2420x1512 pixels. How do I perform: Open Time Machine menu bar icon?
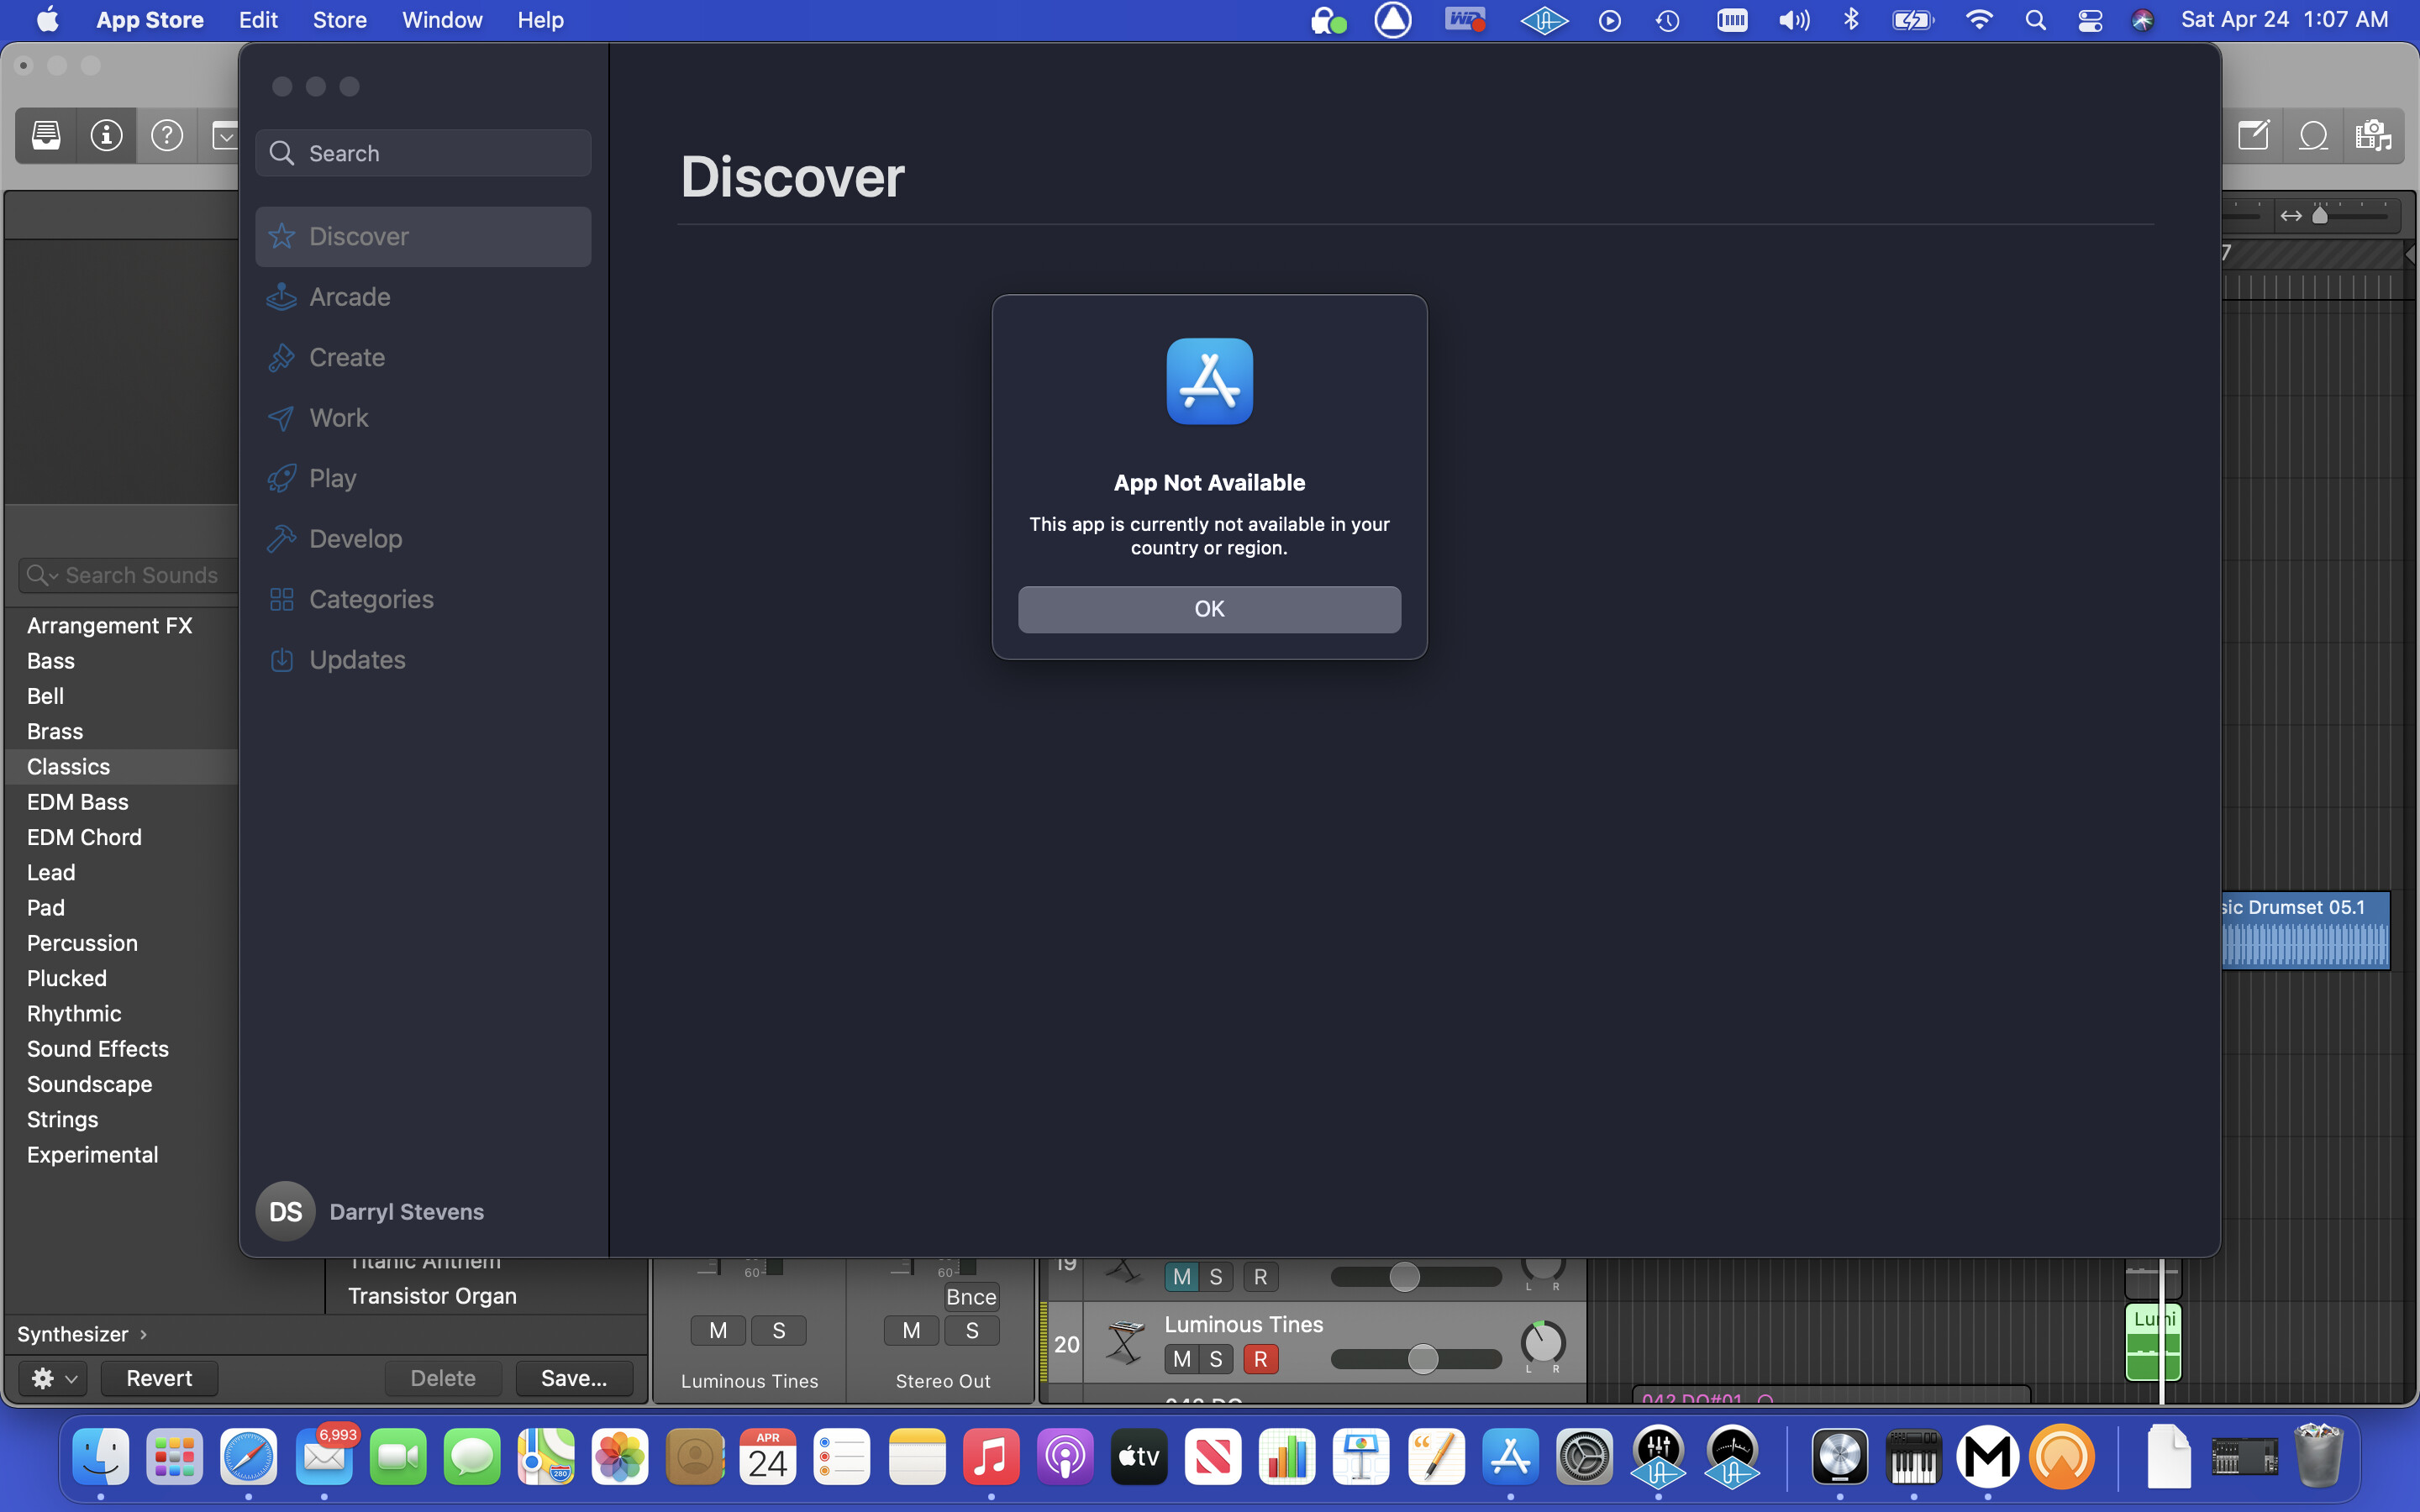click(1667, 20)
